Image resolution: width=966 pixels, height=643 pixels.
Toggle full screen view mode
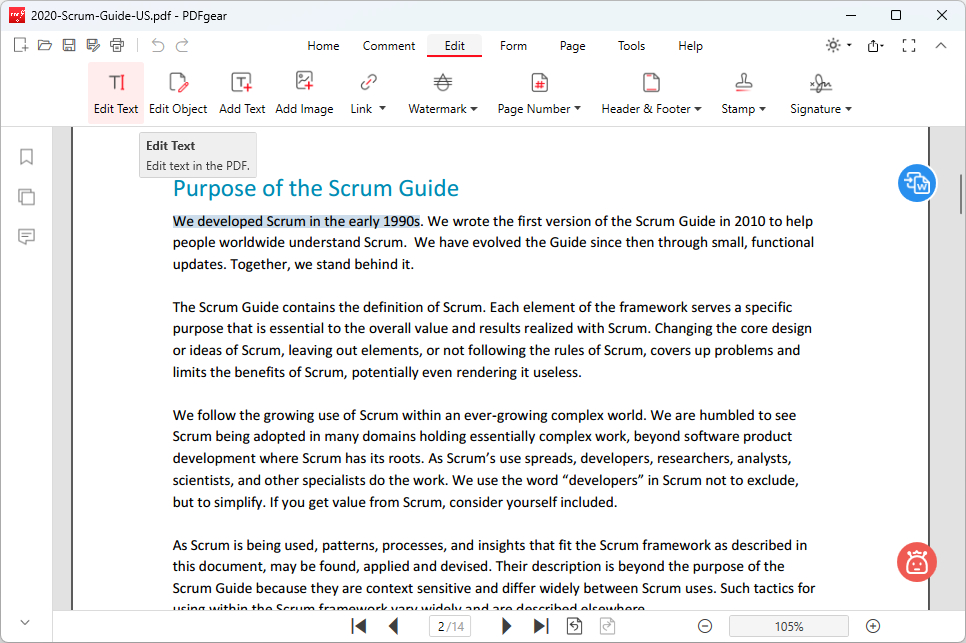tap(909, 45)
